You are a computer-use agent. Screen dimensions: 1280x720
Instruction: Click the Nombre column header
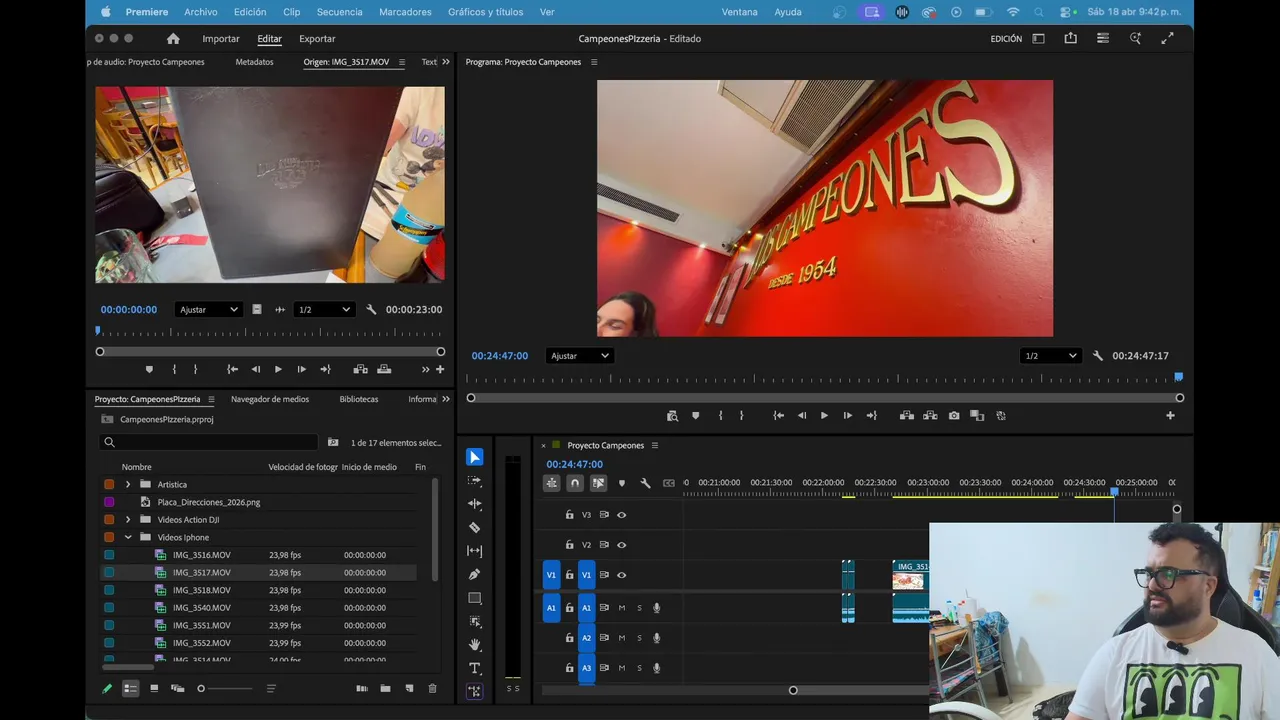point(137,467)
